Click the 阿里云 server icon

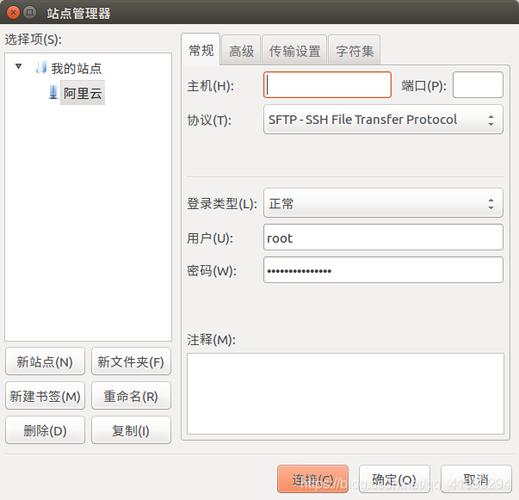[x=53, y=92]
